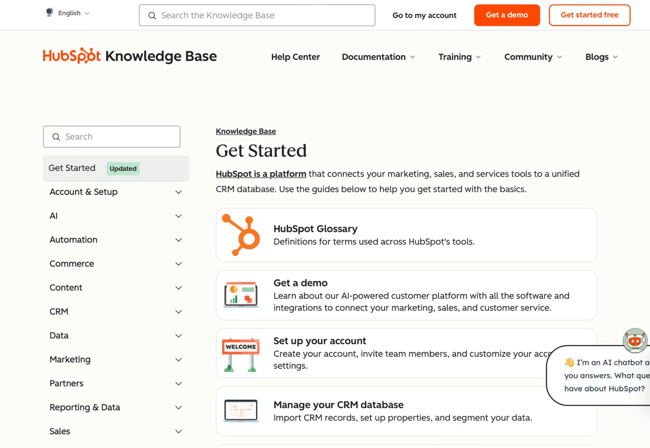The width and height of the screenshot is (650, 448).
Task: Expand the Automation section
Action: click(x=116, y=240)
